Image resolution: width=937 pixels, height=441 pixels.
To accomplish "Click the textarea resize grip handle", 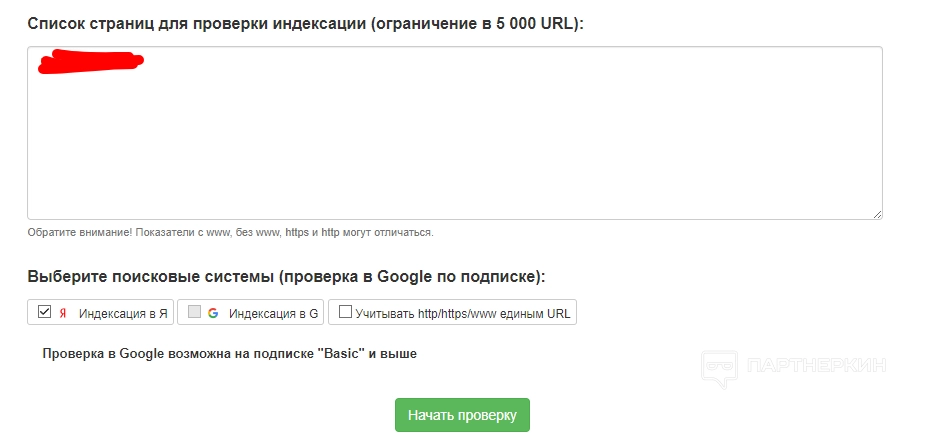I will tap(877, 214).
